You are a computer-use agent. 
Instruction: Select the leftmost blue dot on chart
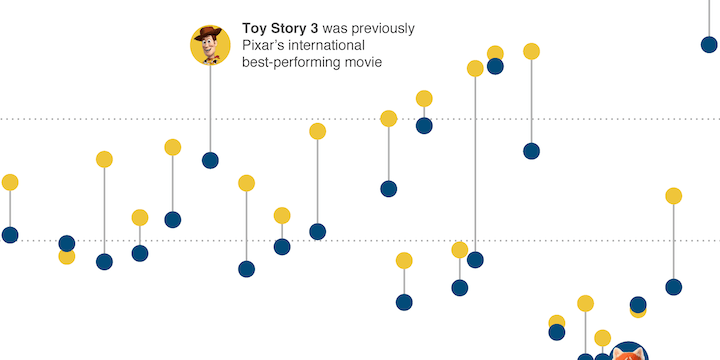click(10, 235)
